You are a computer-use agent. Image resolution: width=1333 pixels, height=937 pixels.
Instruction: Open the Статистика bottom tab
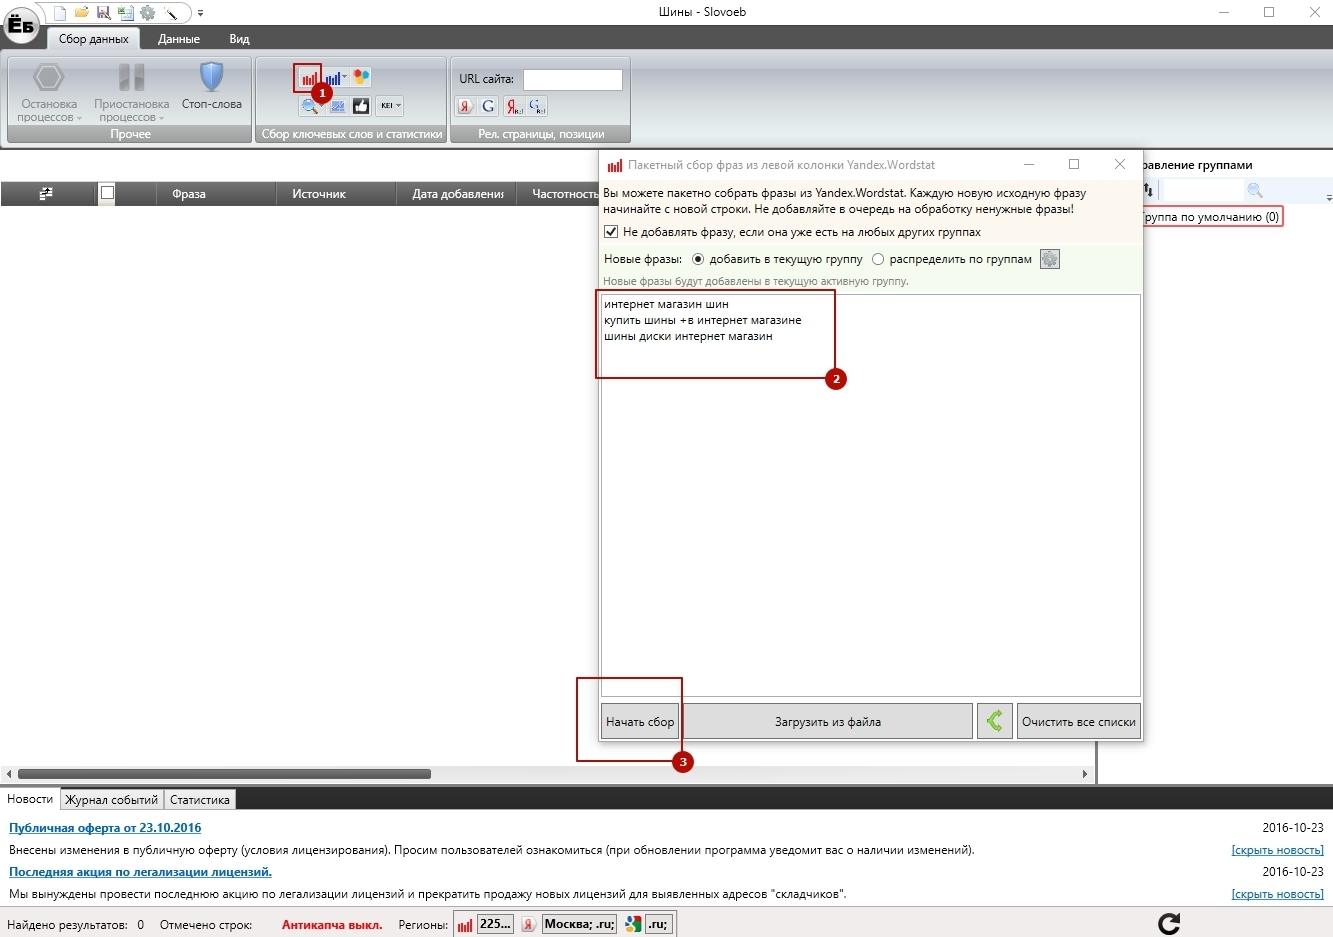(200, 800)
